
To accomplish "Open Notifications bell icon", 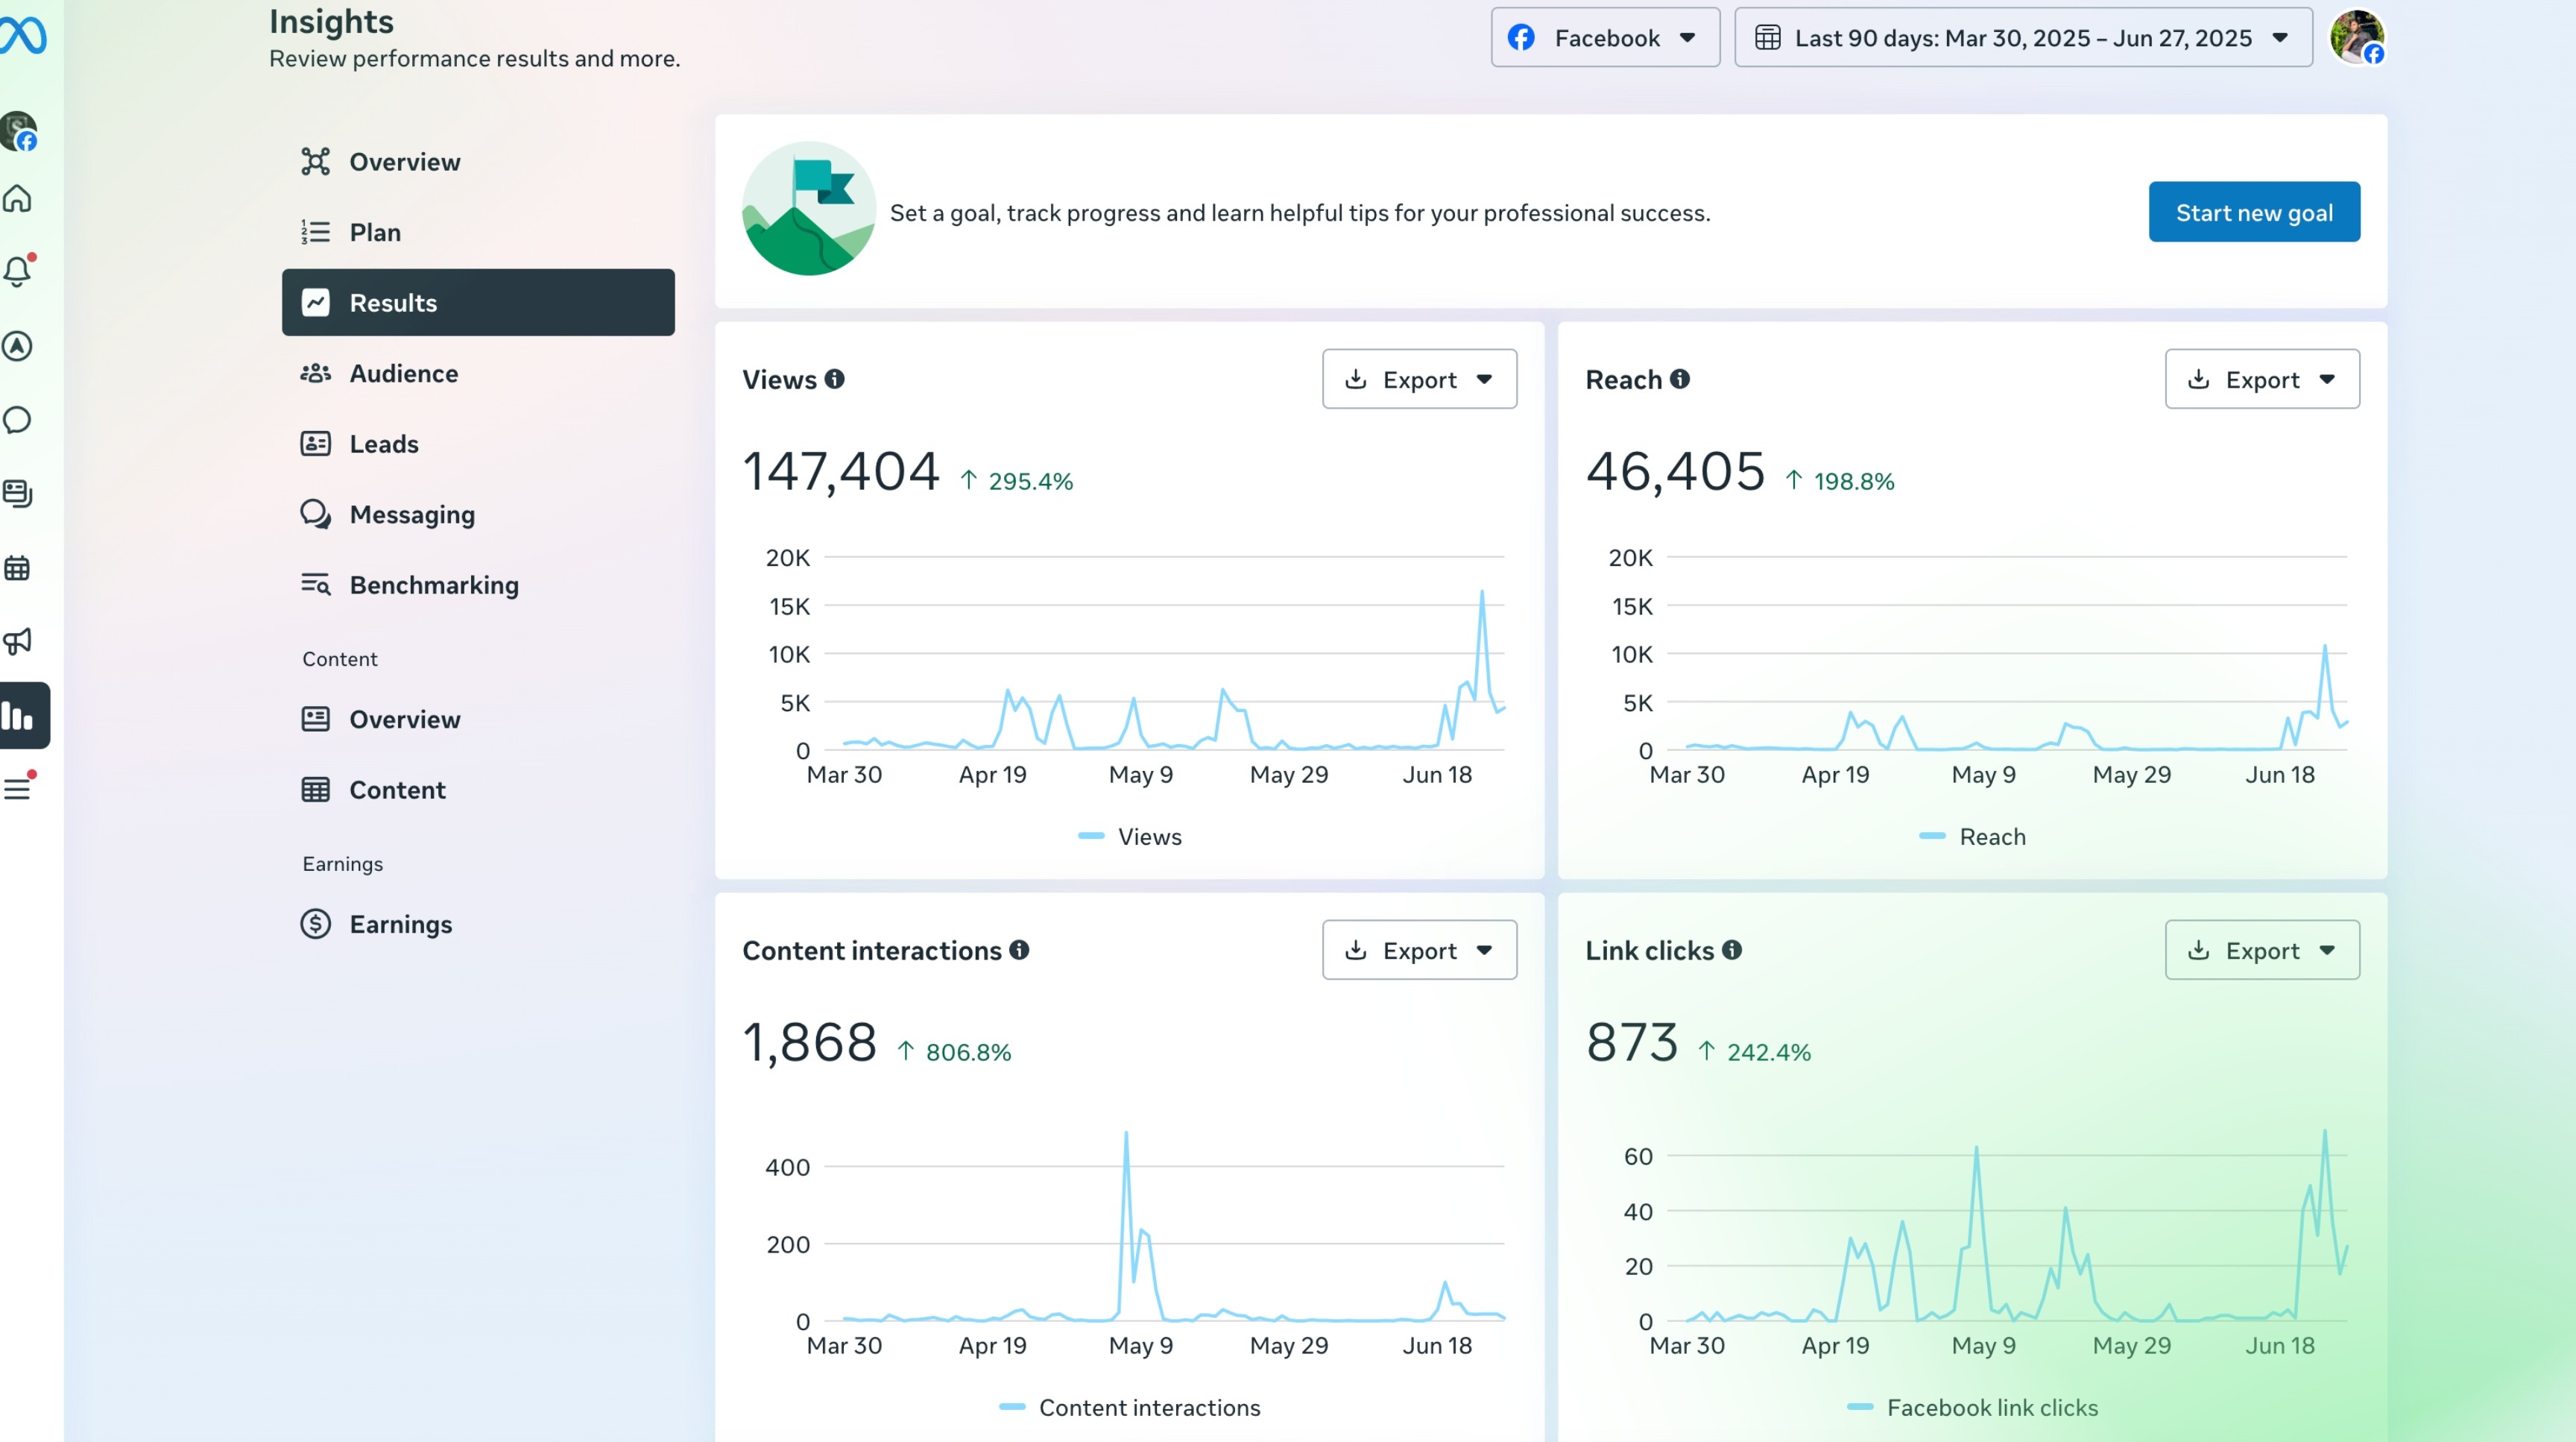I will (18, 271).
